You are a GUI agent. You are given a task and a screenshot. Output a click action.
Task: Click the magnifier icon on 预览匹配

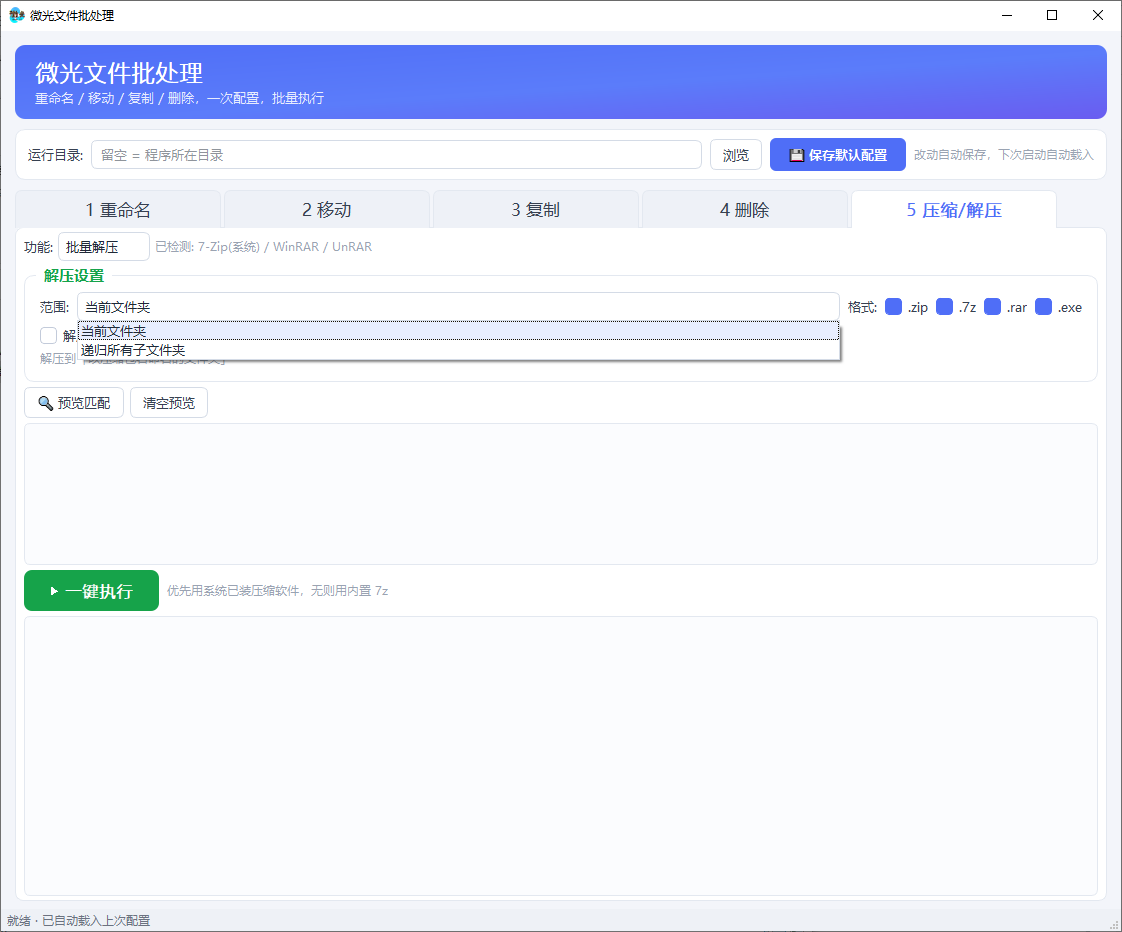(x=45, y=403)
